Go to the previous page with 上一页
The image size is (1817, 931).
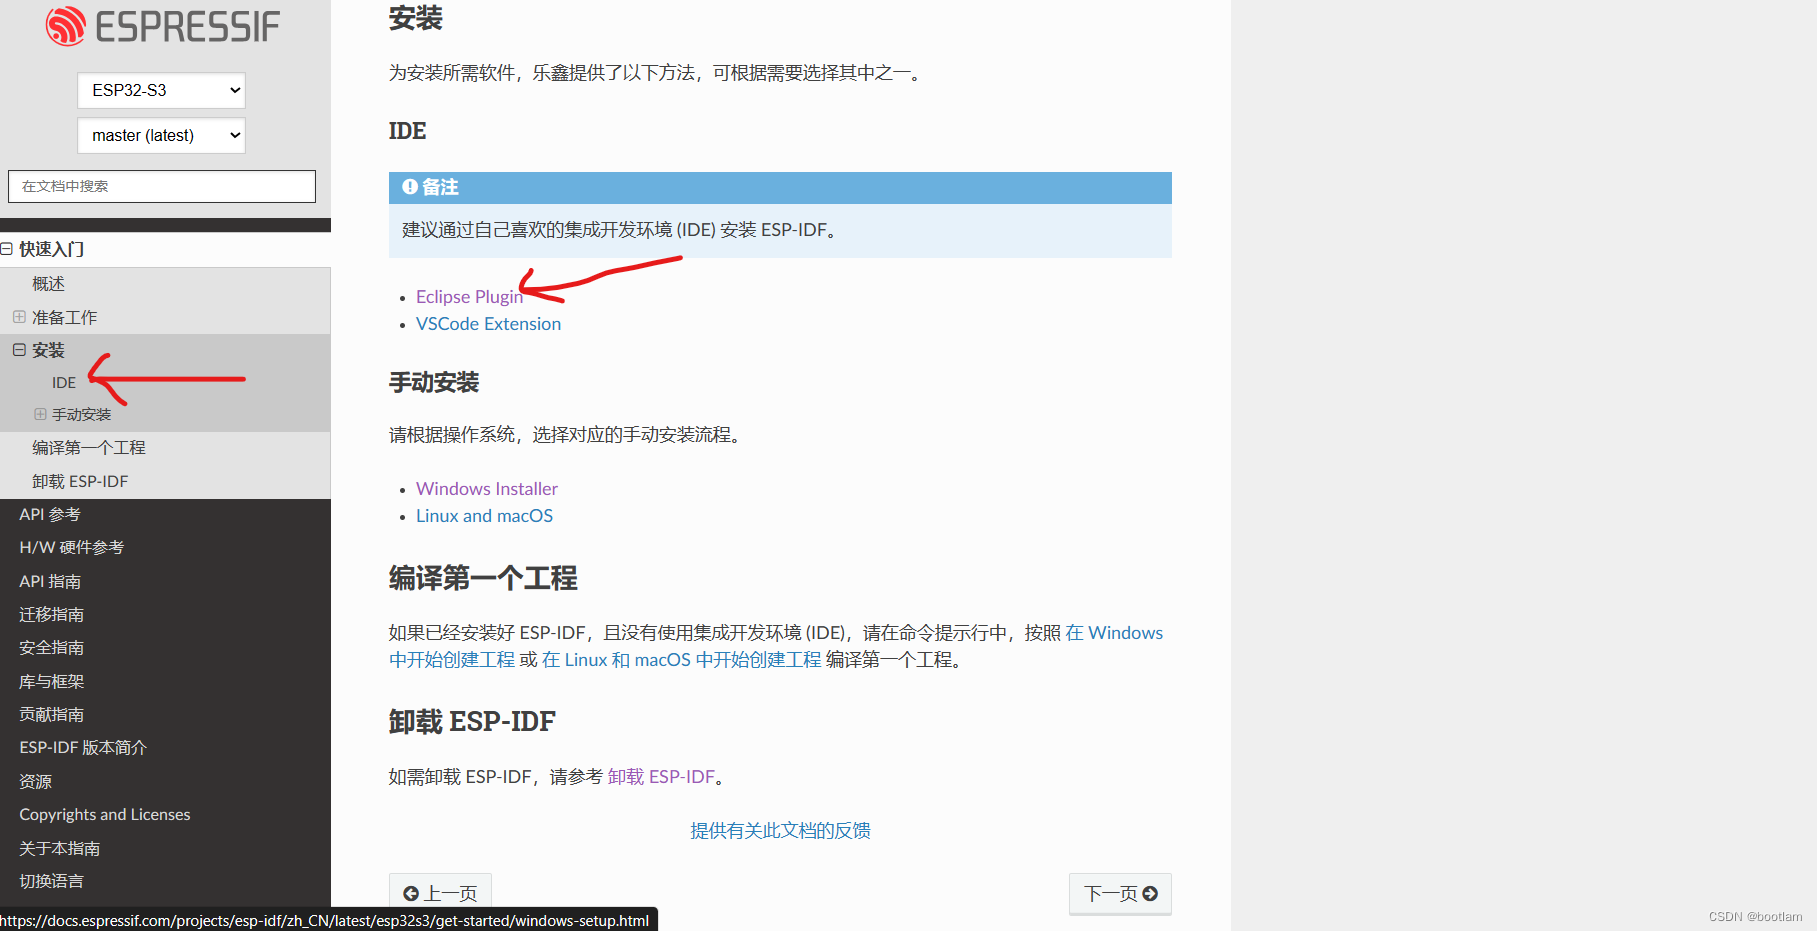pyautogui.click(x=440, y=893)
